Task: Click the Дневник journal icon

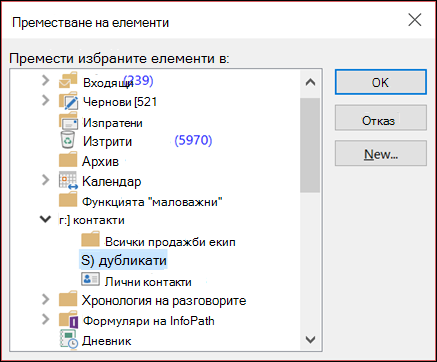Action: tap(69, 339)
